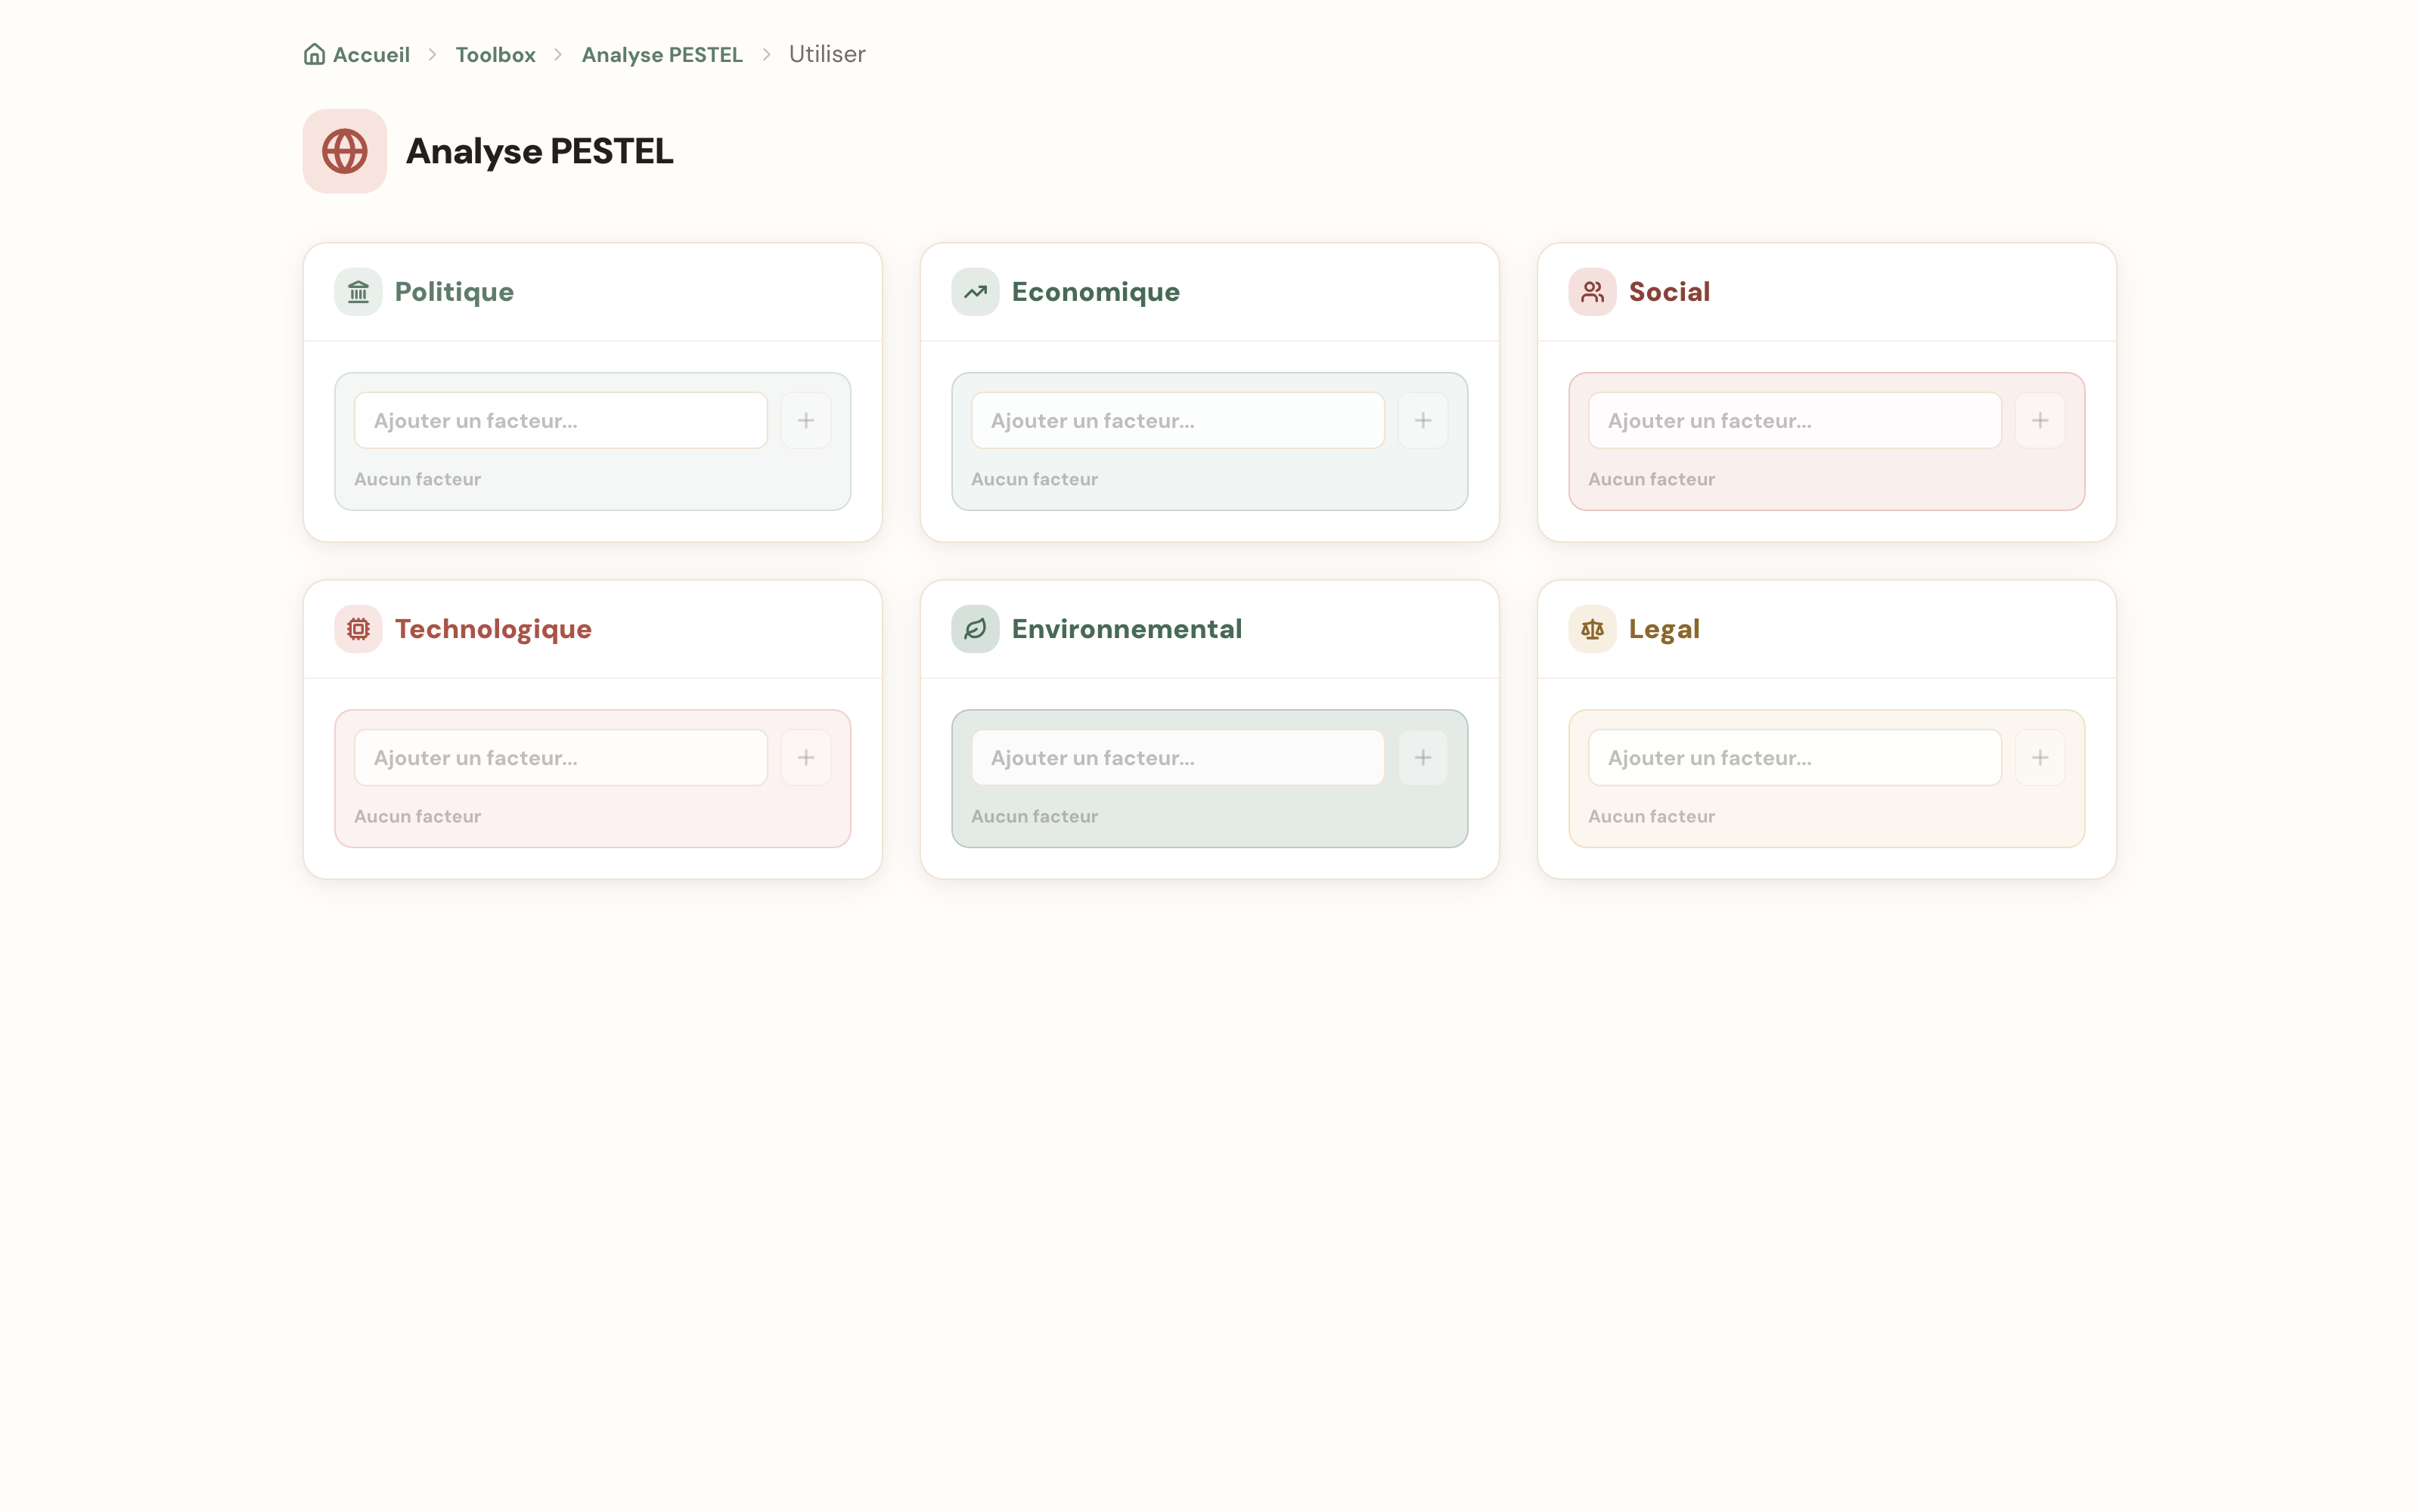Click the Utiliser breadcrumb text
This screenshot has height=1512, width=2420.
click(827, 54)
